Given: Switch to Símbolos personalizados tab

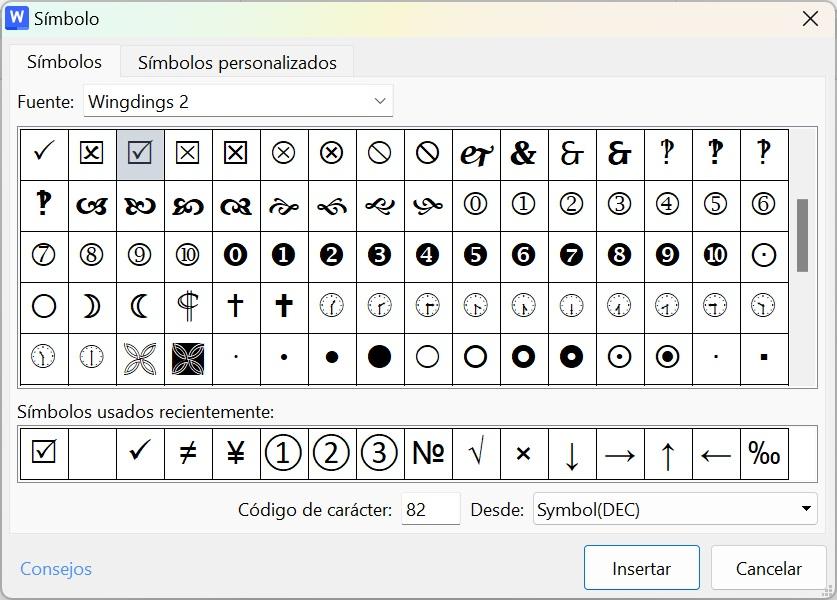Looking at the screenshot, I should (237, 62).
